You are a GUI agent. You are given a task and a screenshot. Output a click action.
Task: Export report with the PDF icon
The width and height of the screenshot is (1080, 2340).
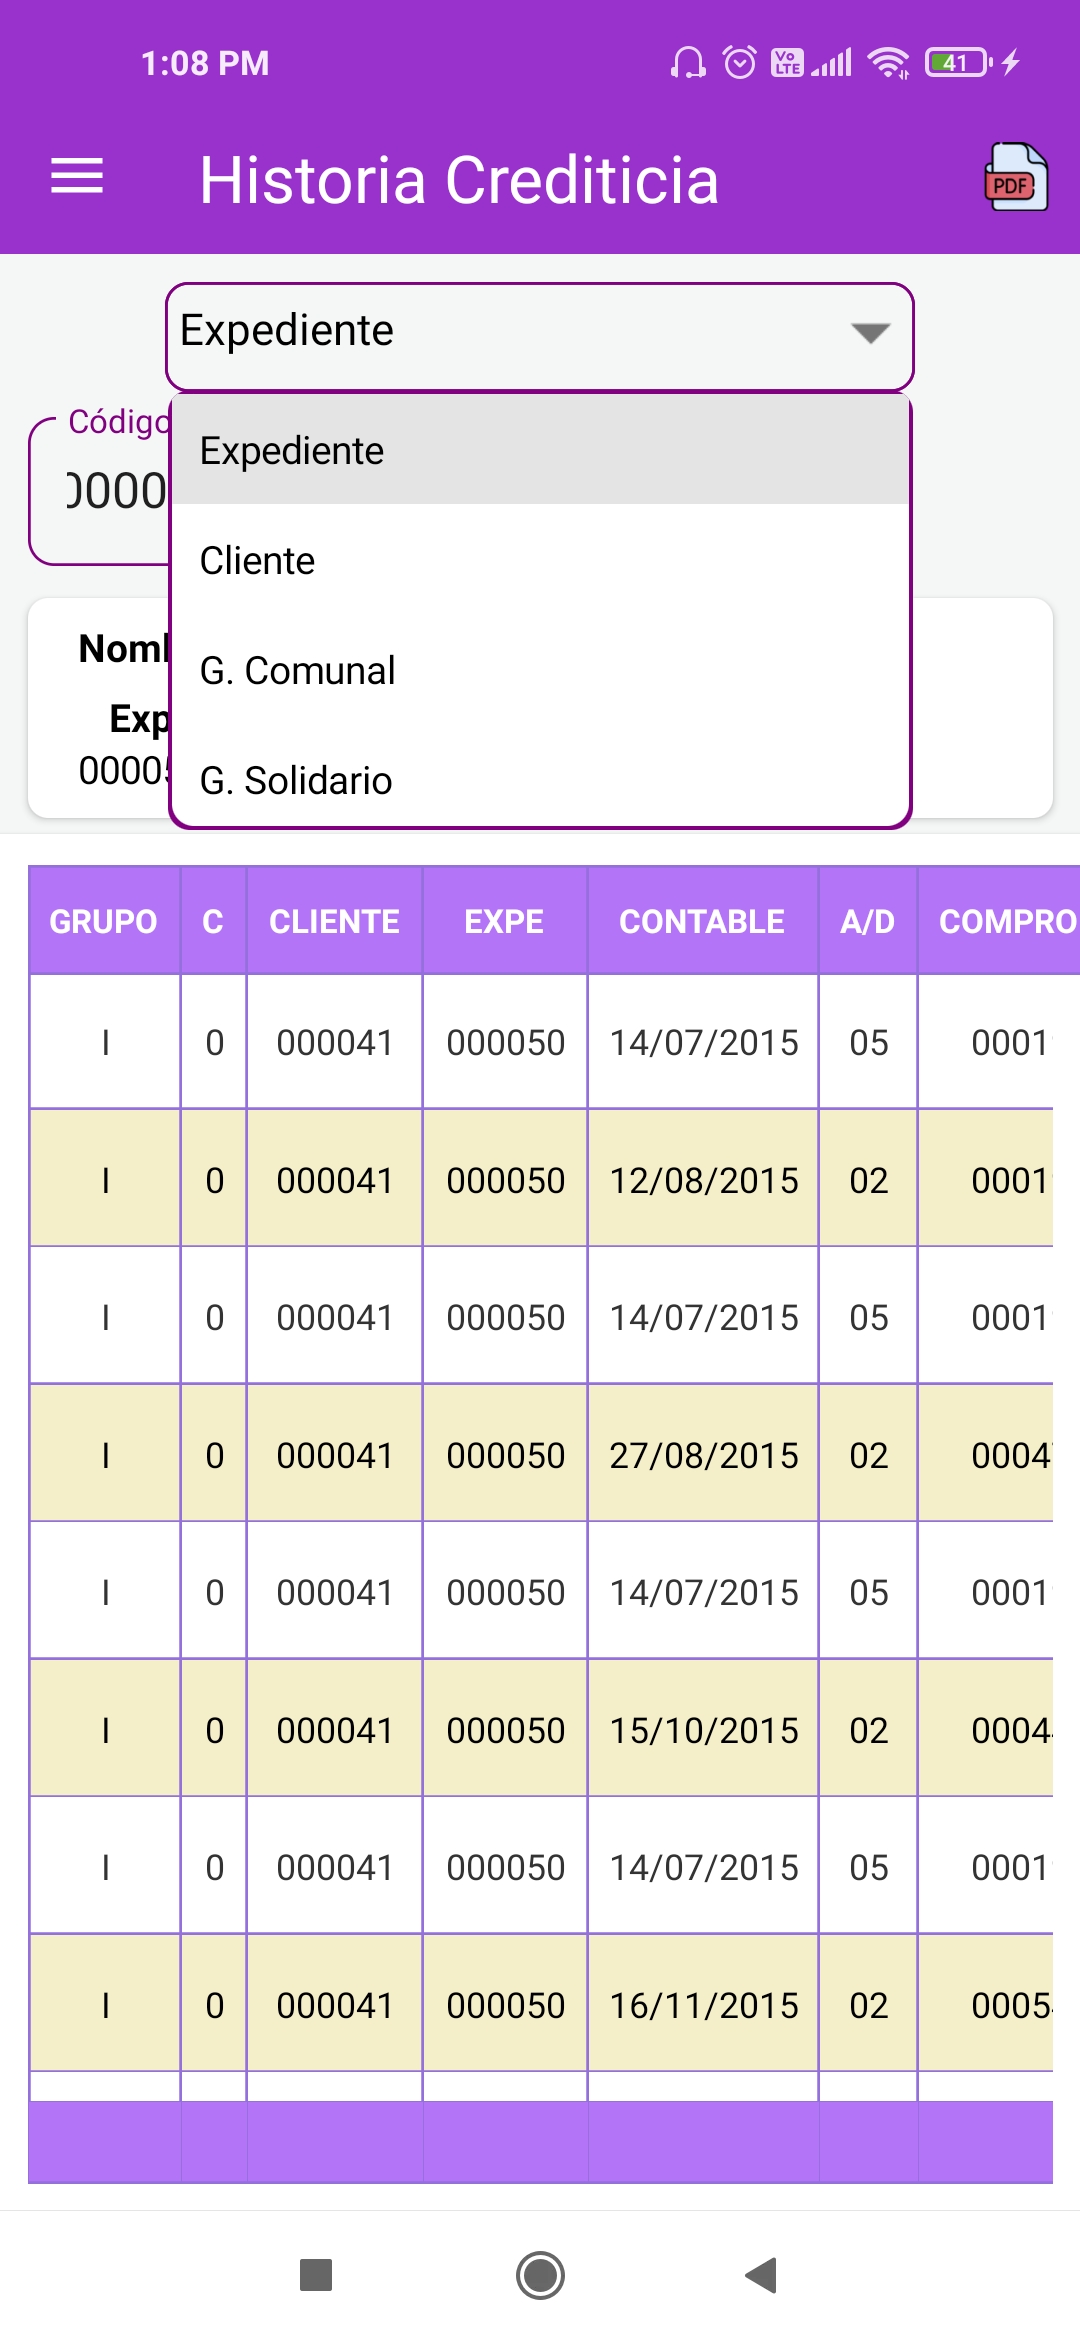tap(1016, 177)
